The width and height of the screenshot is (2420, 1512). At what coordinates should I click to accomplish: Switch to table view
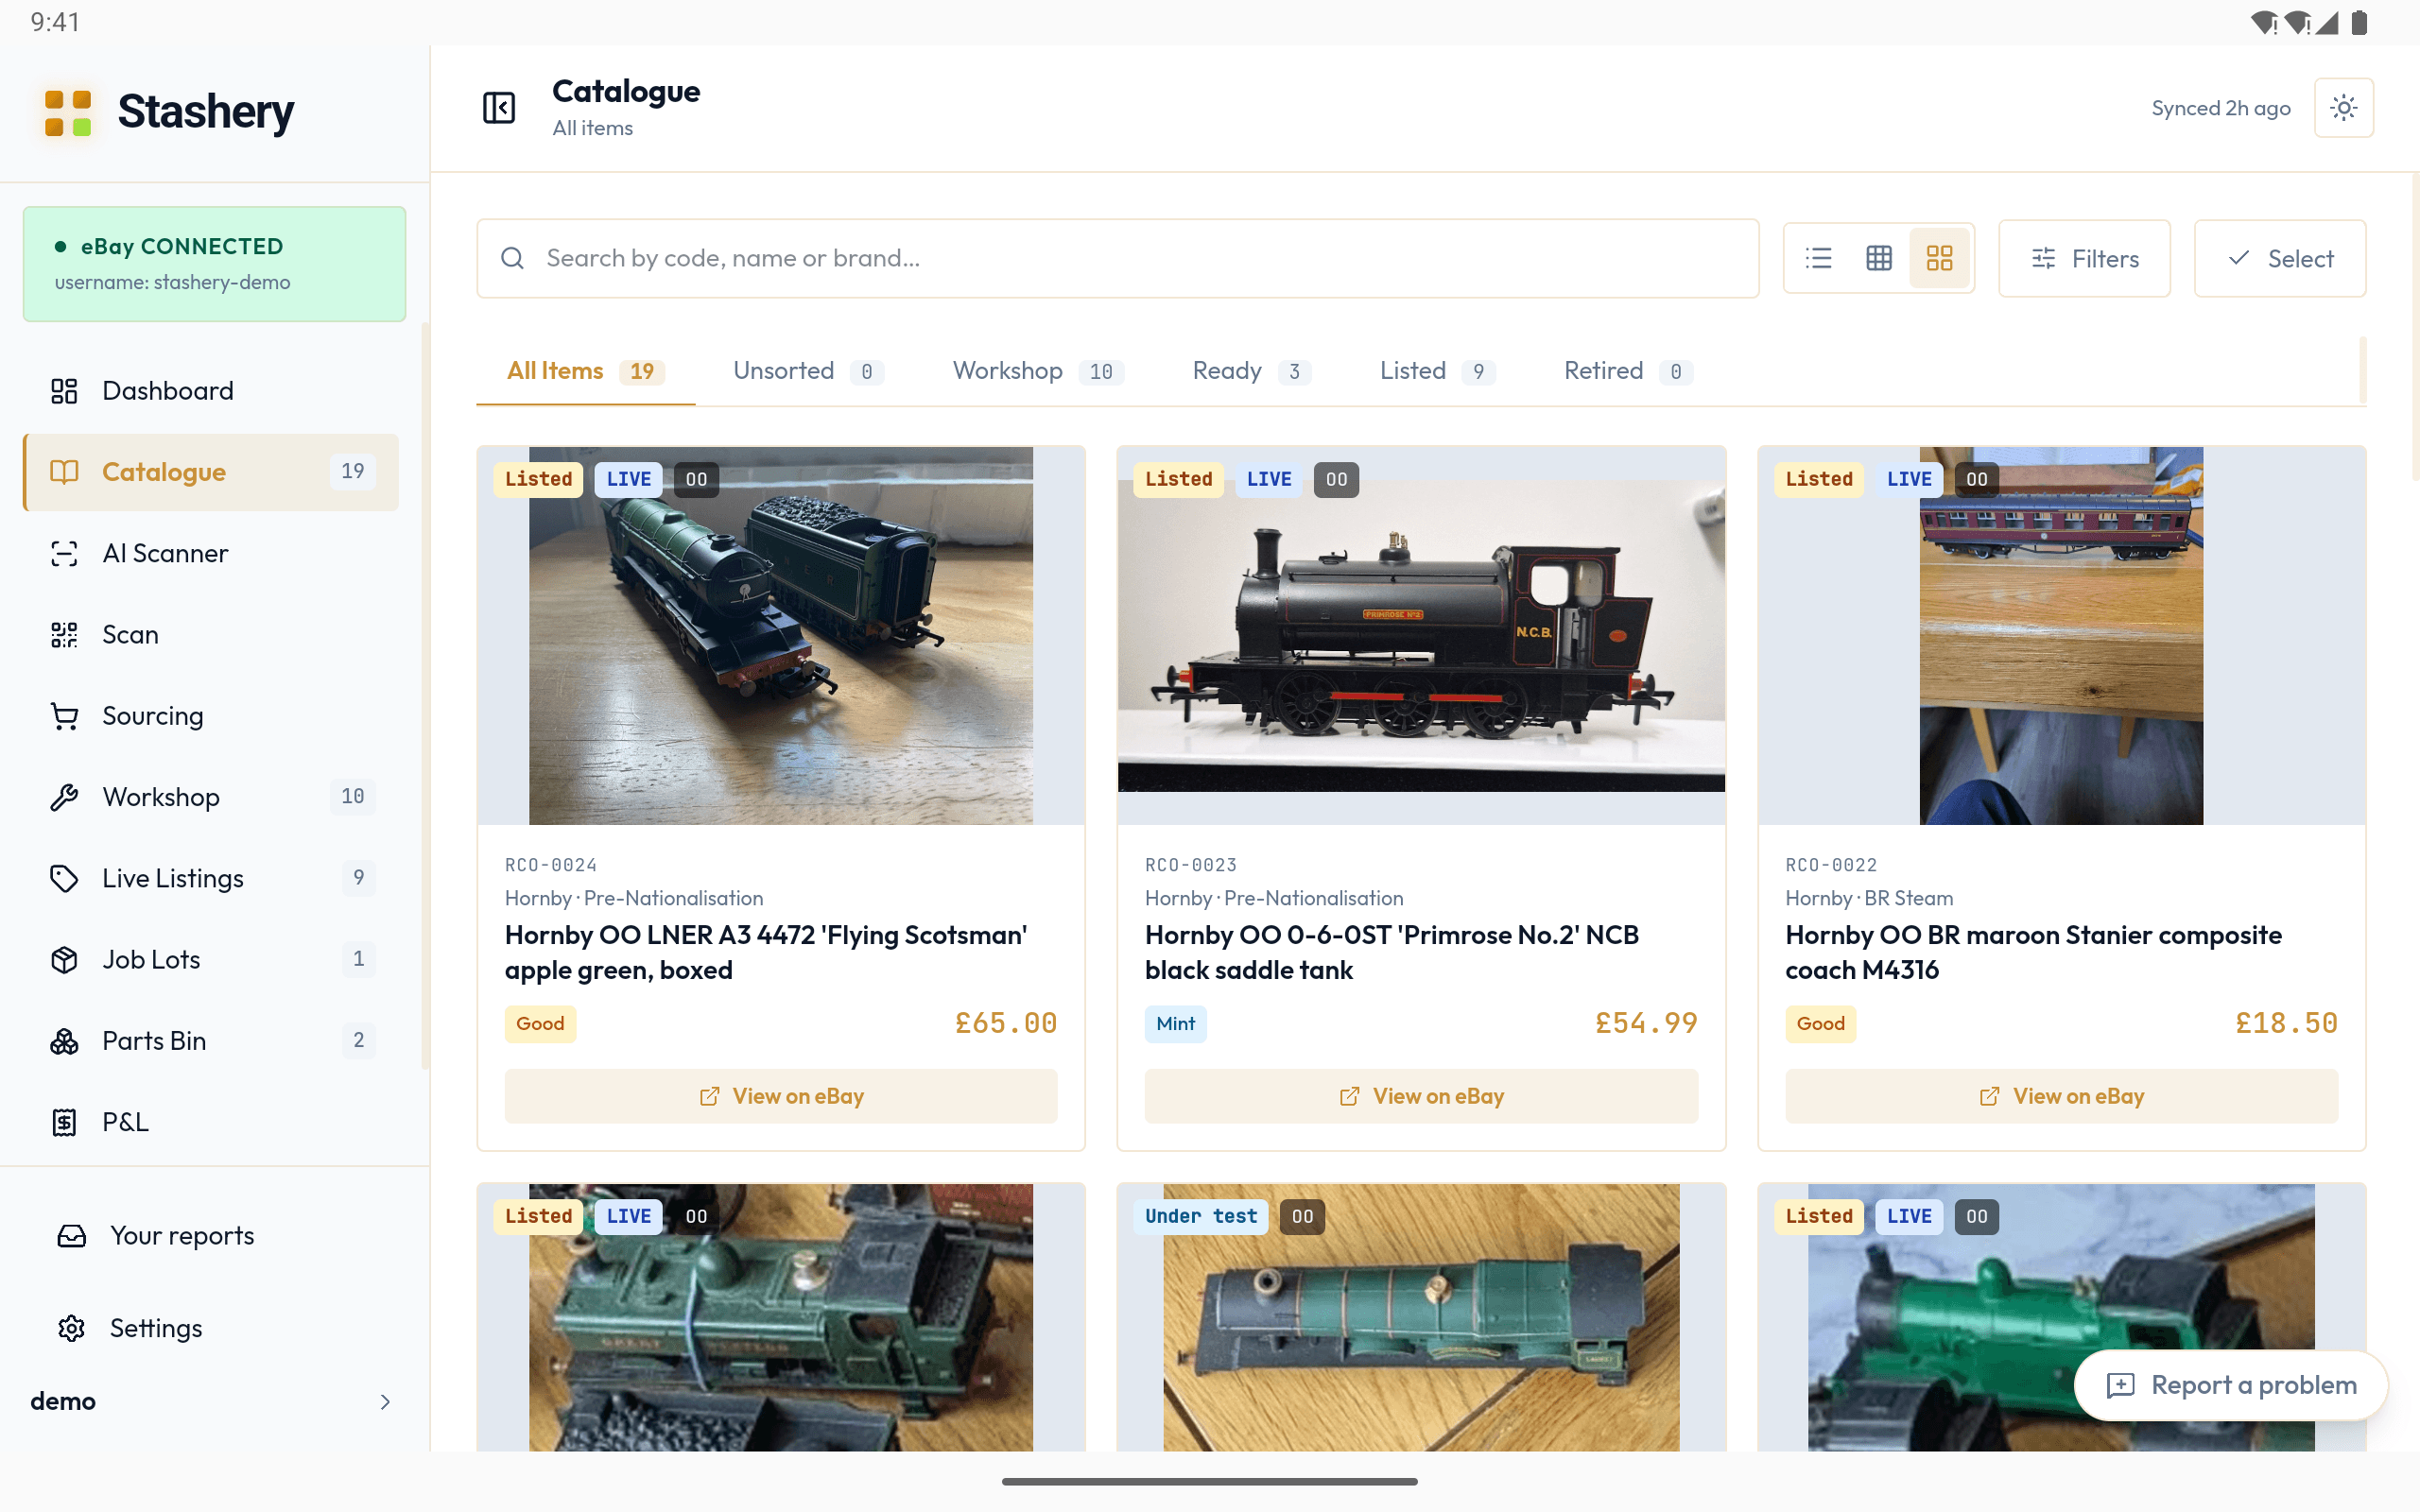click(x=1879, y=259)
